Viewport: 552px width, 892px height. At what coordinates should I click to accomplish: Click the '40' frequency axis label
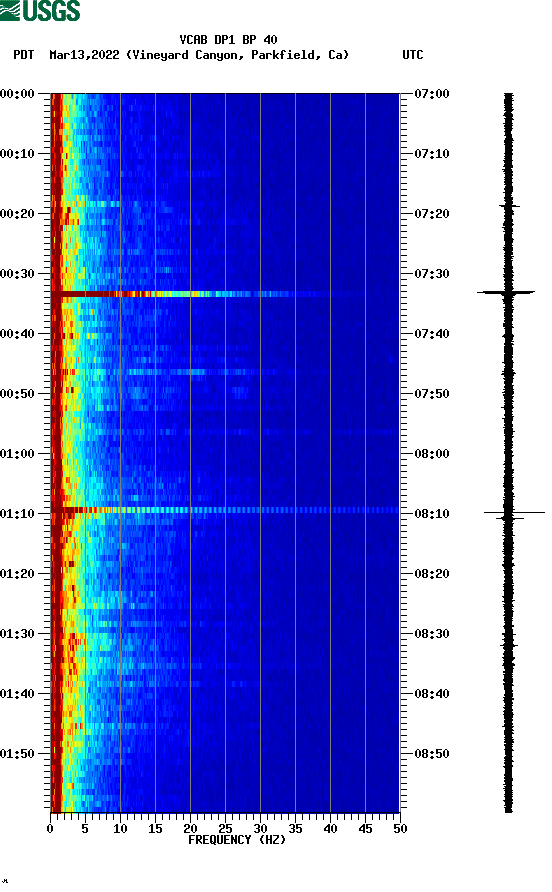pos(330,829)
